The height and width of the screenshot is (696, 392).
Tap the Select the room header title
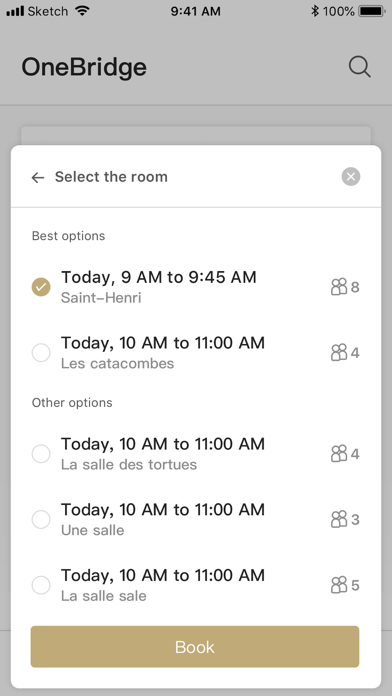[x=111, y=177]
